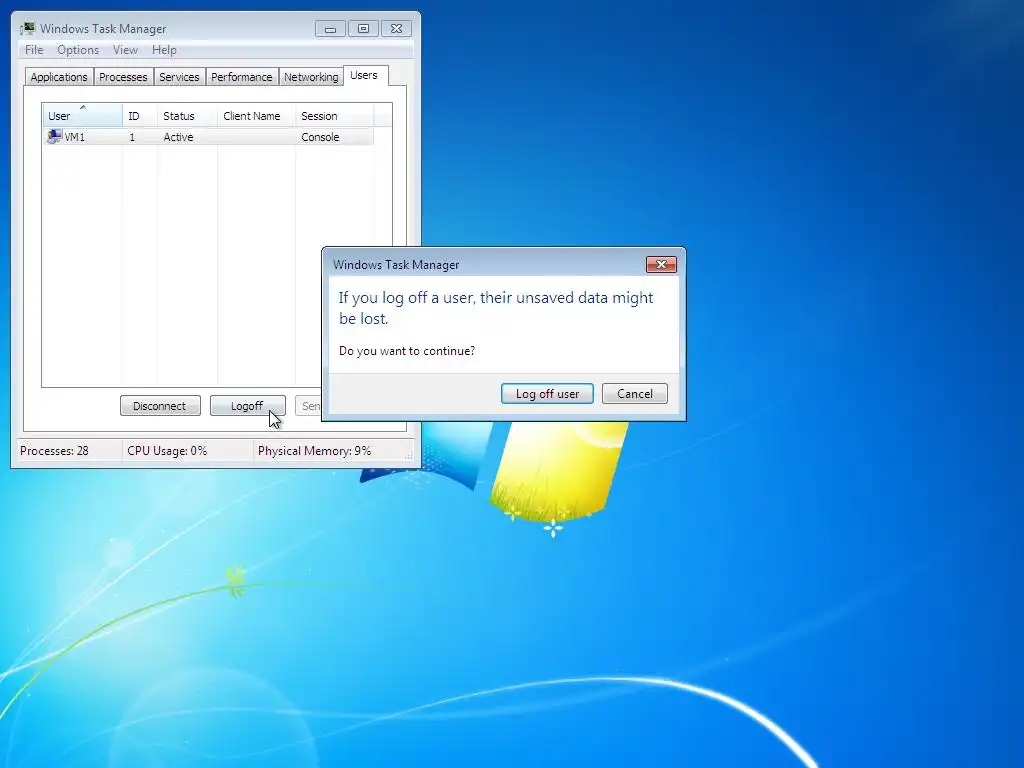Switch to the Processes tab

pyautogui.click(x=123, y=77)
